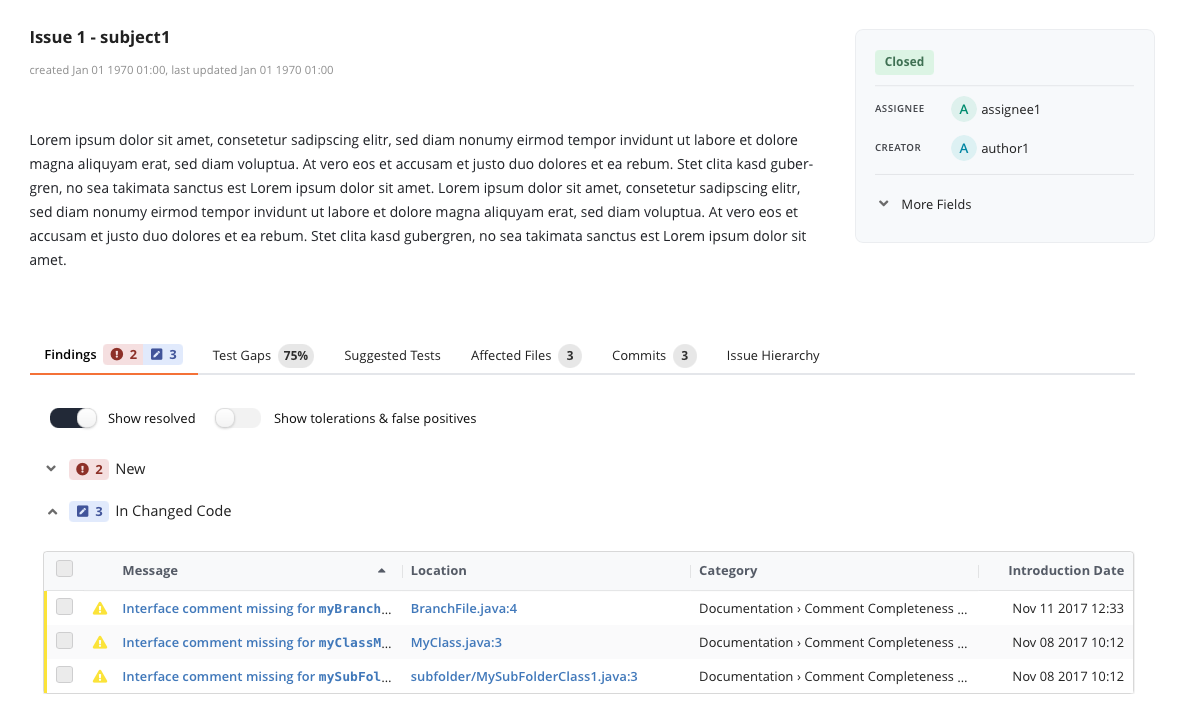The image size is (1183, 712).
Task: Open the Affected Files tab
Action: point(511,355)
